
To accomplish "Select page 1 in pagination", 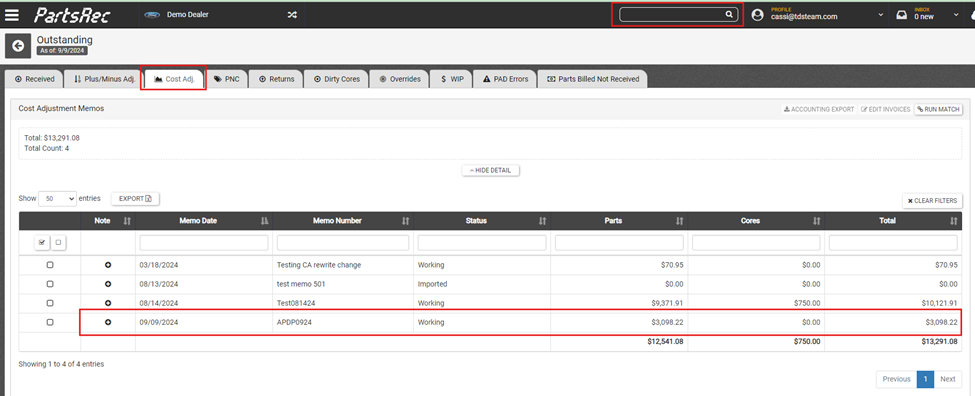I will coord(925,379).
